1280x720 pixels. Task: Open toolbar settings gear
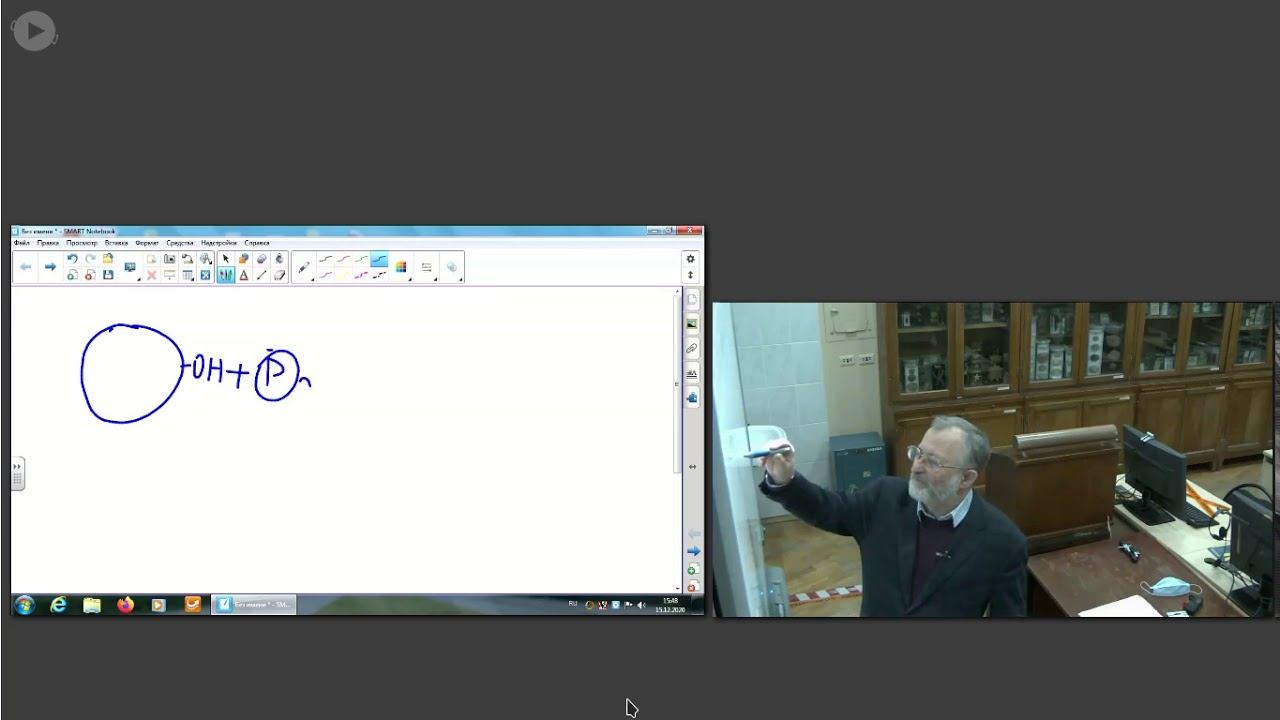[x=690, y=259]
